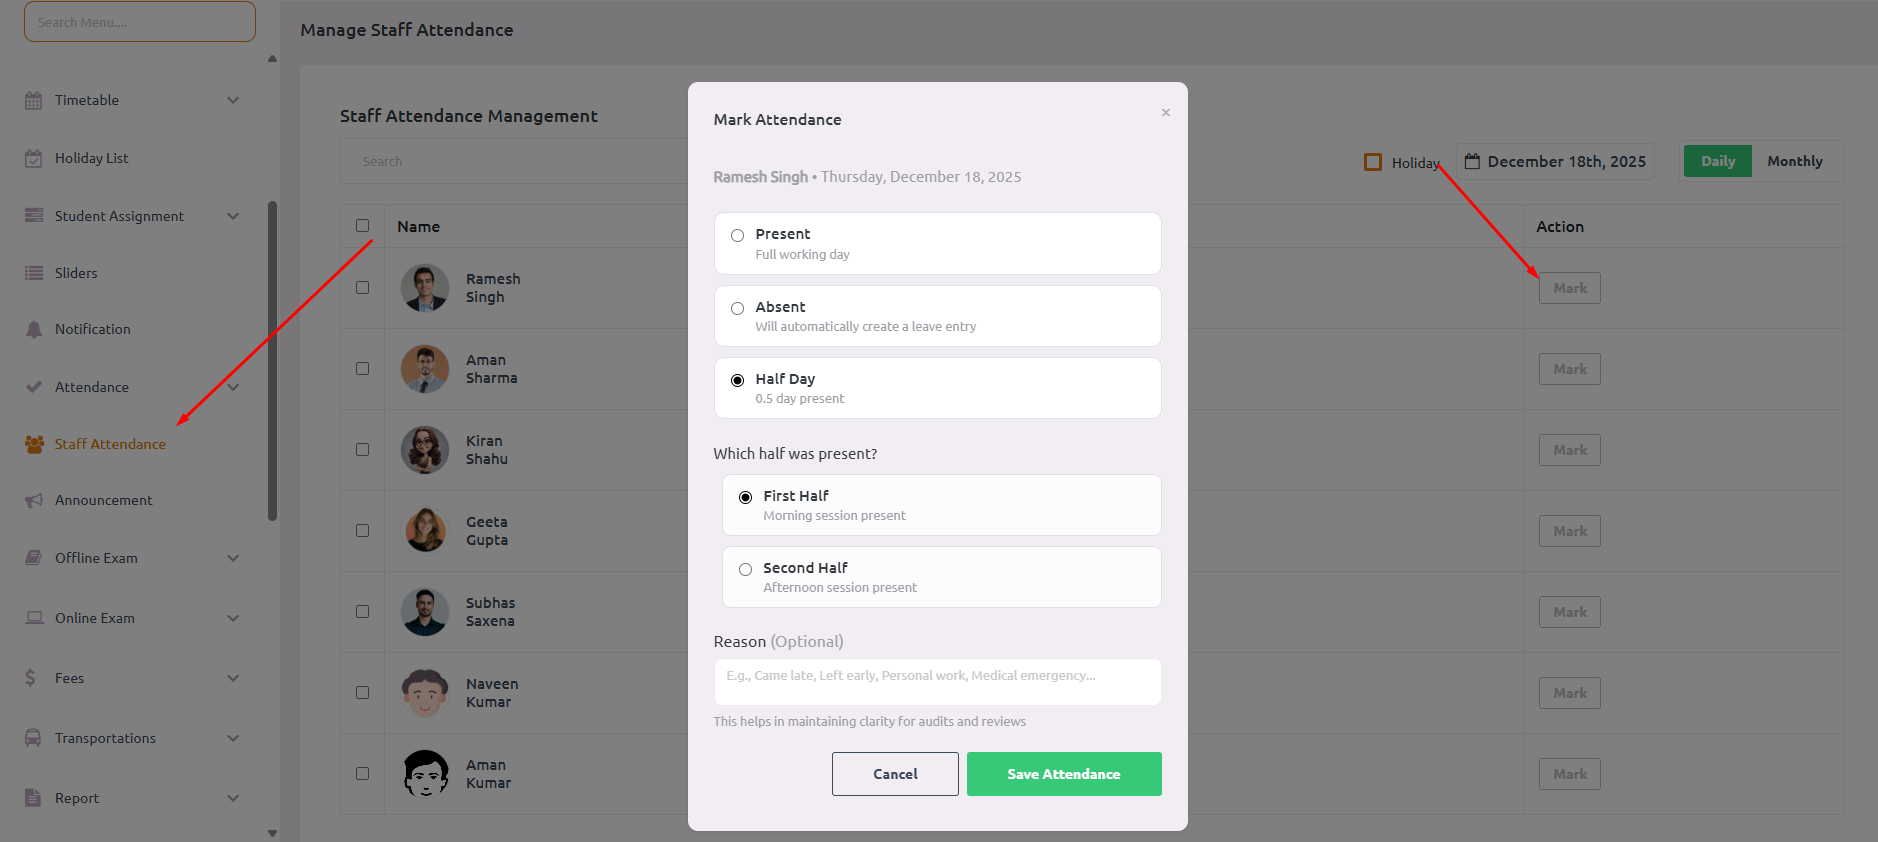This screenshot has width=1878, height=842.
Task: Click the Holiday List calendar-check icon
Action: (34, 158)
